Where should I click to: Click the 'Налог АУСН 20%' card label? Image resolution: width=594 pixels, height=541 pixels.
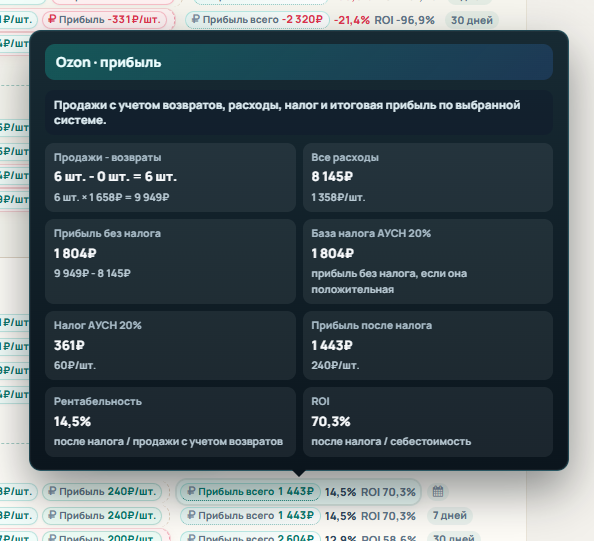(97, 325)
